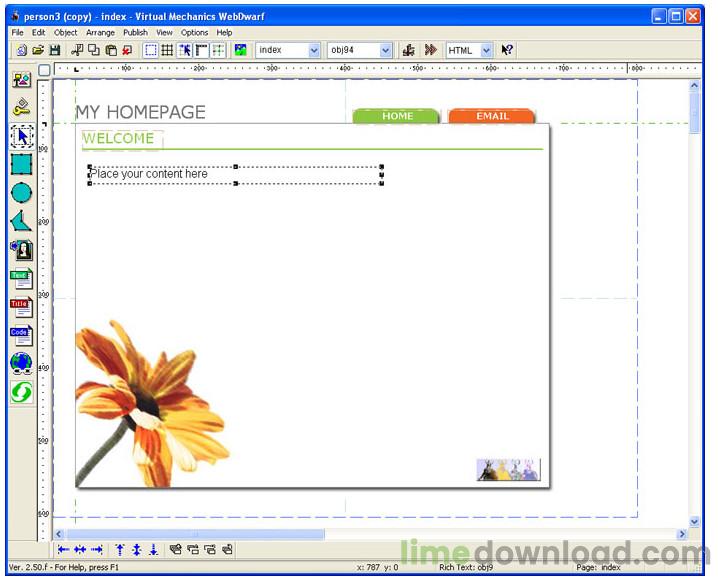Open the Arrange menu
Viewport: 718px width, 584px height.
100,32
